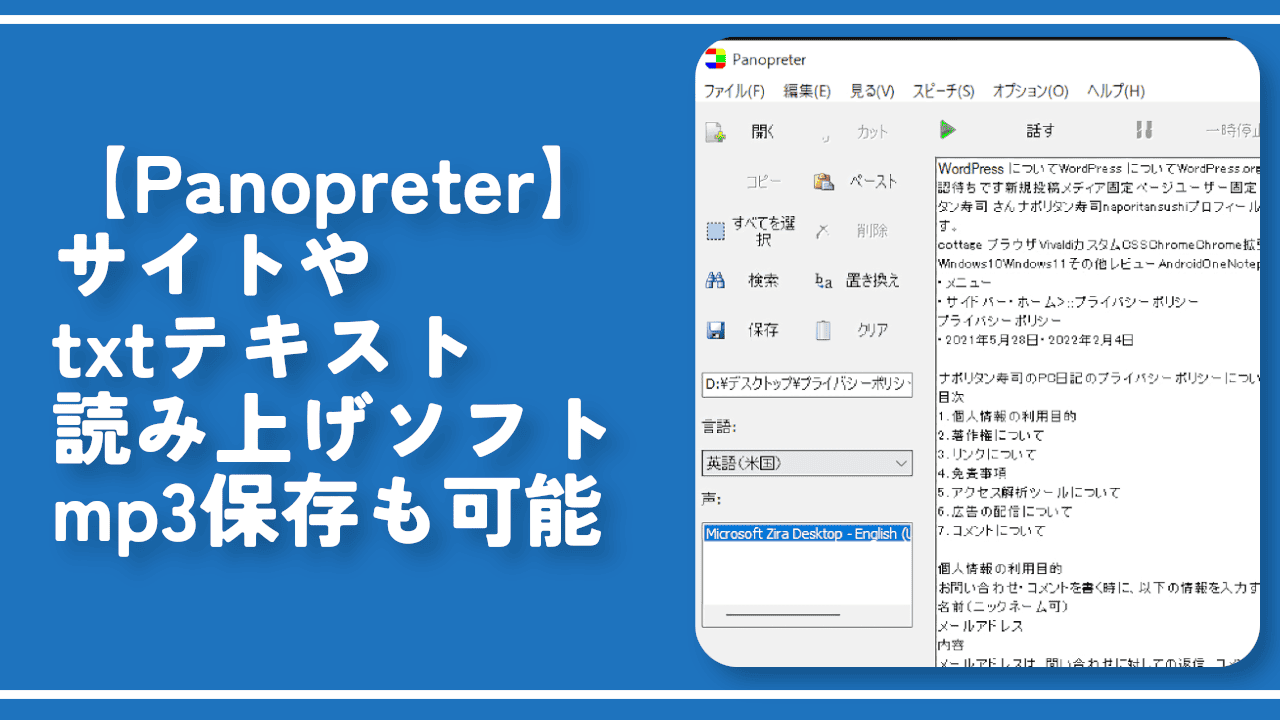
Task: Open the ファイル(F) menu
Action: click(x=734, y=91)
